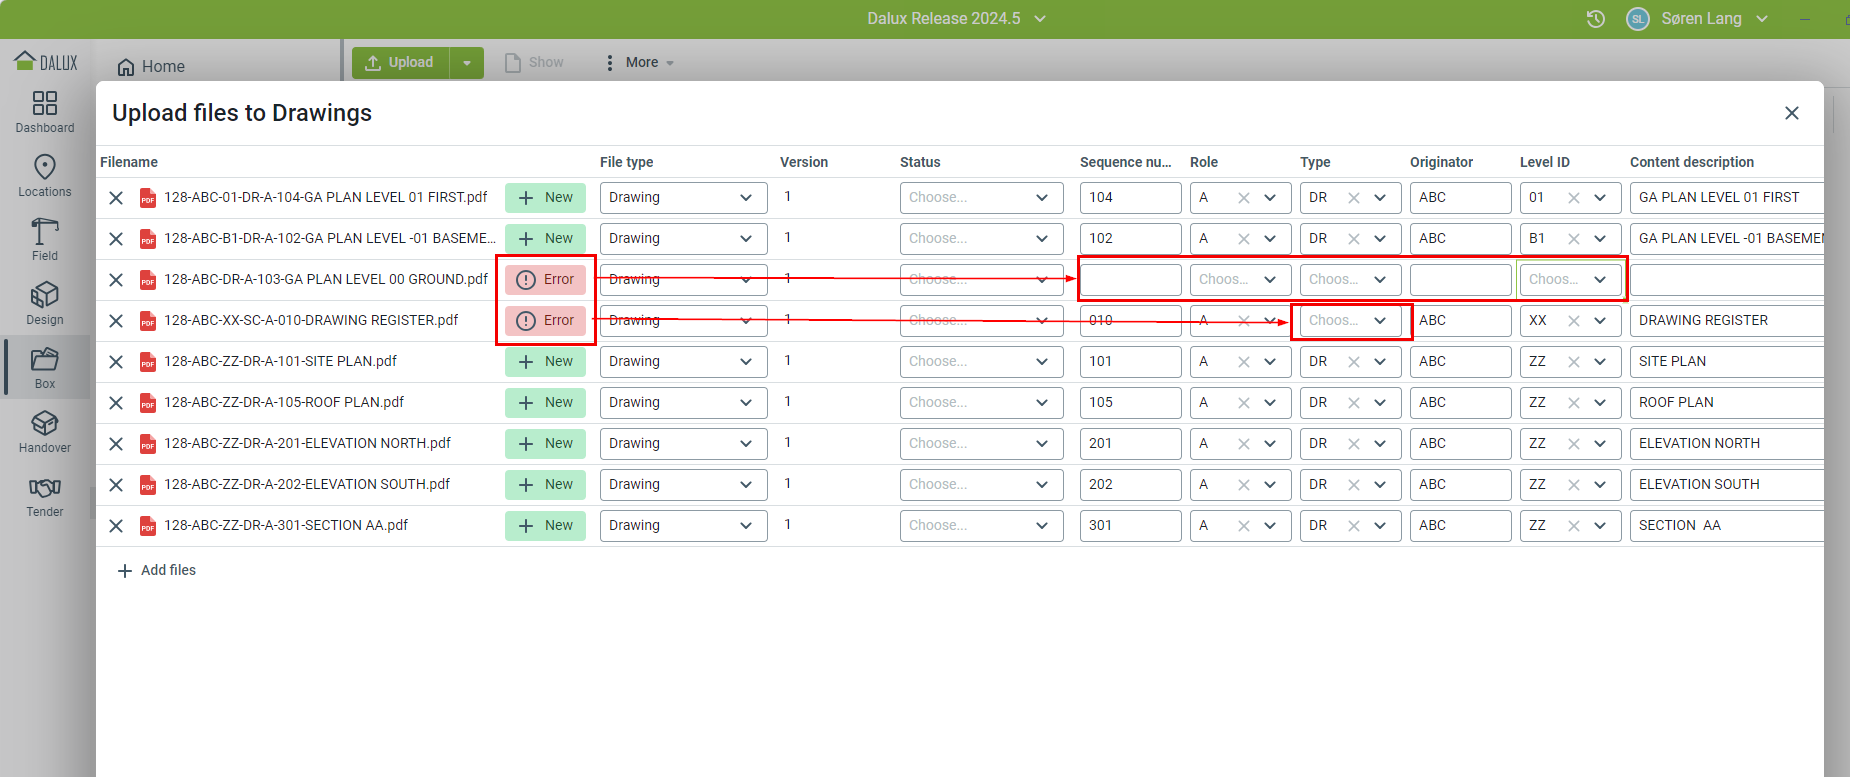Open the Dashboard sidebar icon
The image size is (1850, 777).
pyautogui.click(x=45, y=111)
